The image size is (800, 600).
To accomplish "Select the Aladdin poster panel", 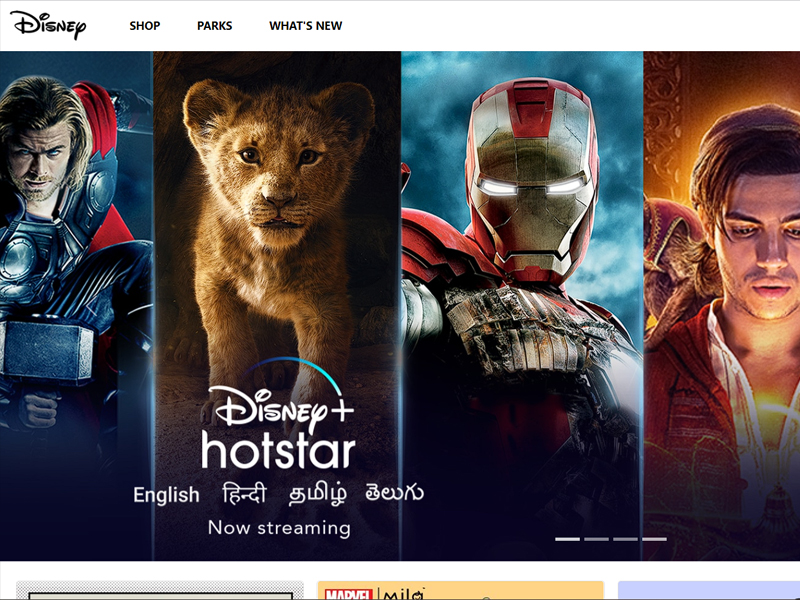I will [722, 250].
